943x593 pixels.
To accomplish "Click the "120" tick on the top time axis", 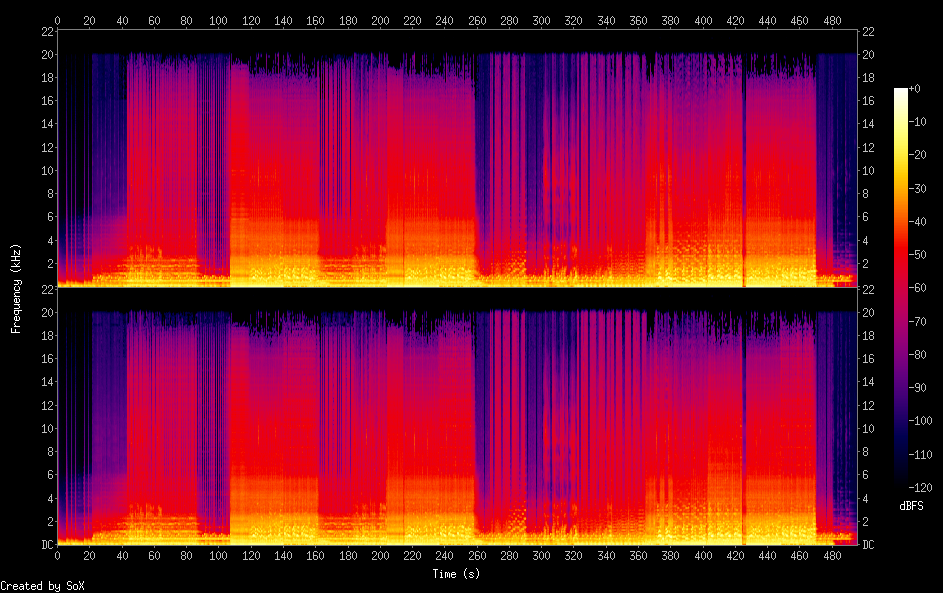I will coord(251,20).
